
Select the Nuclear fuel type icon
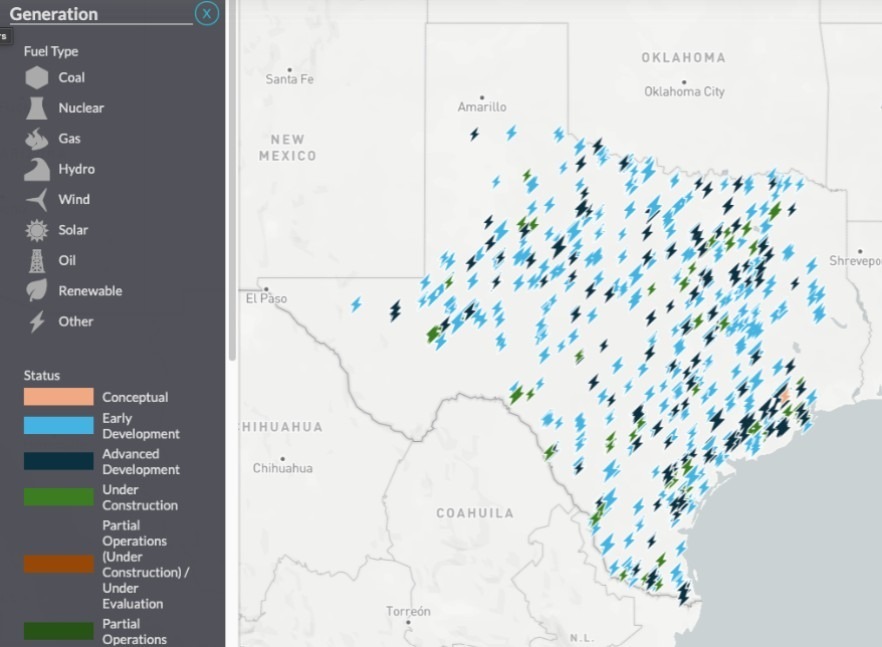tap(35, 108)
